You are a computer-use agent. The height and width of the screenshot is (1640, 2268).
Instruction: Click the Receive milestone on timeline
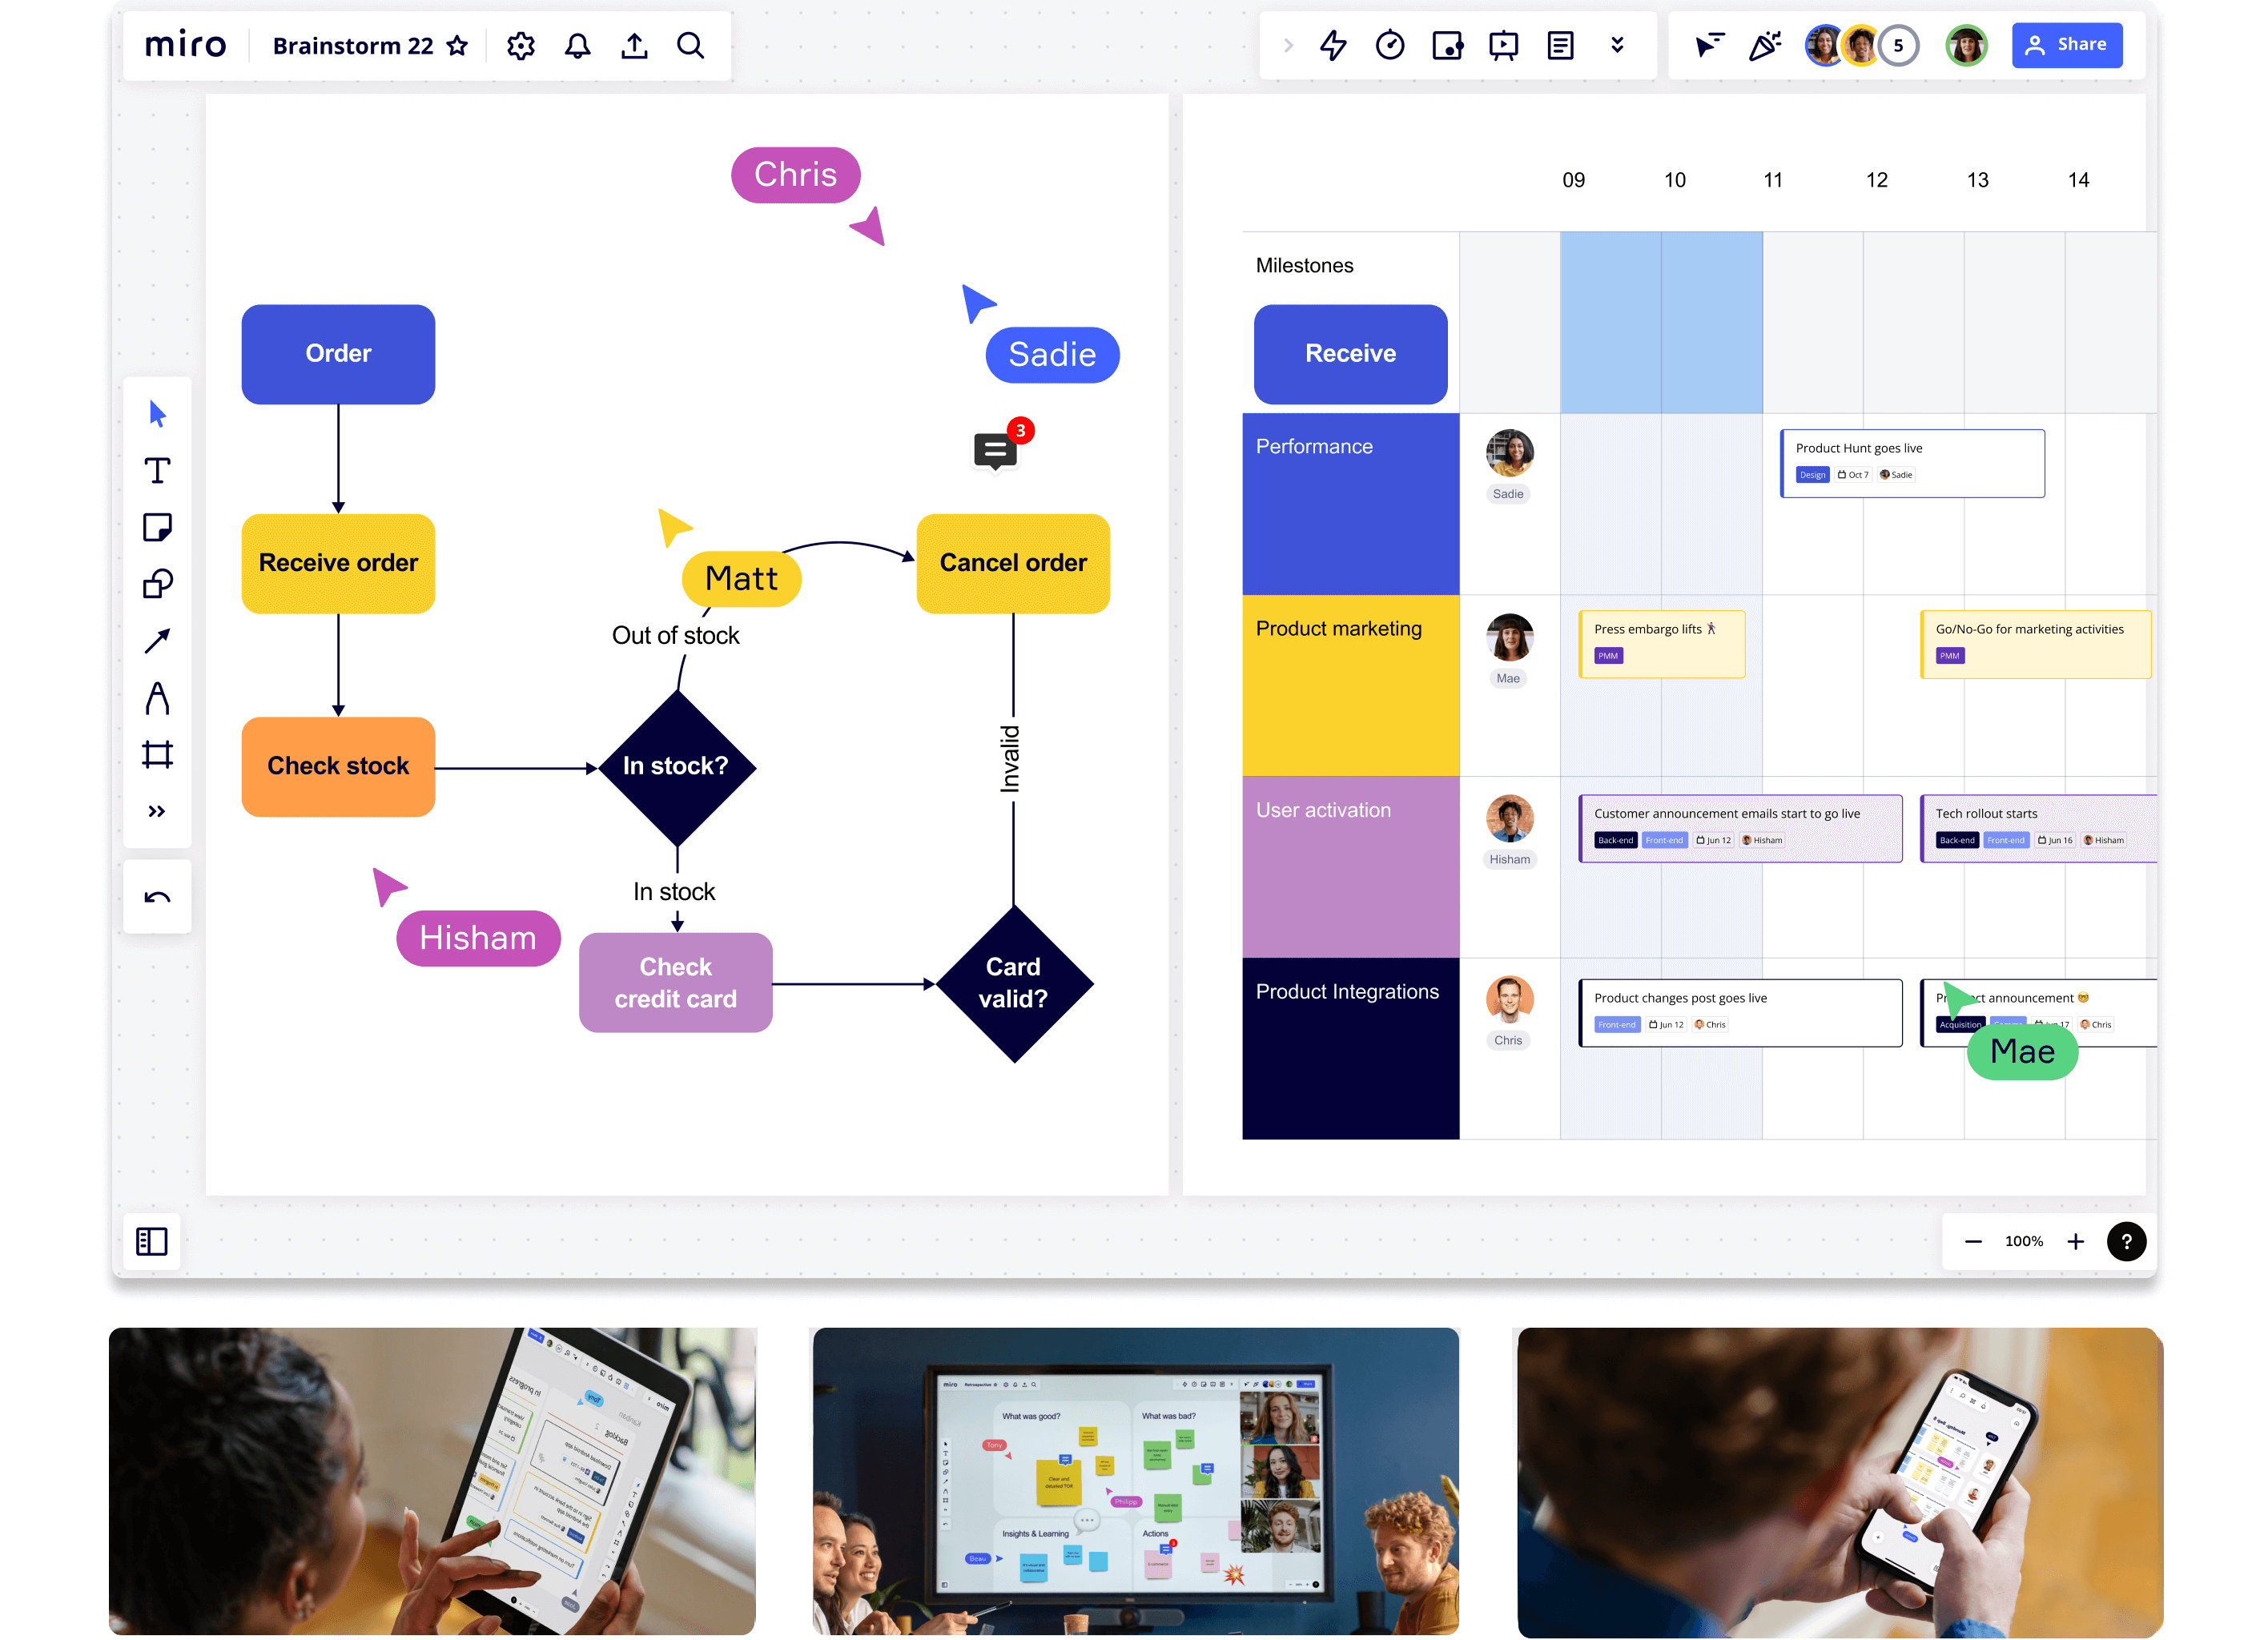coord(1347,351)
